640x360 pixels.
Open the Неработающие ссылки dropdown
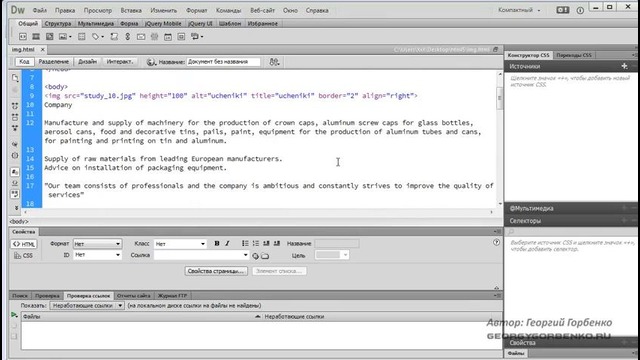click(x=87, y=305)
